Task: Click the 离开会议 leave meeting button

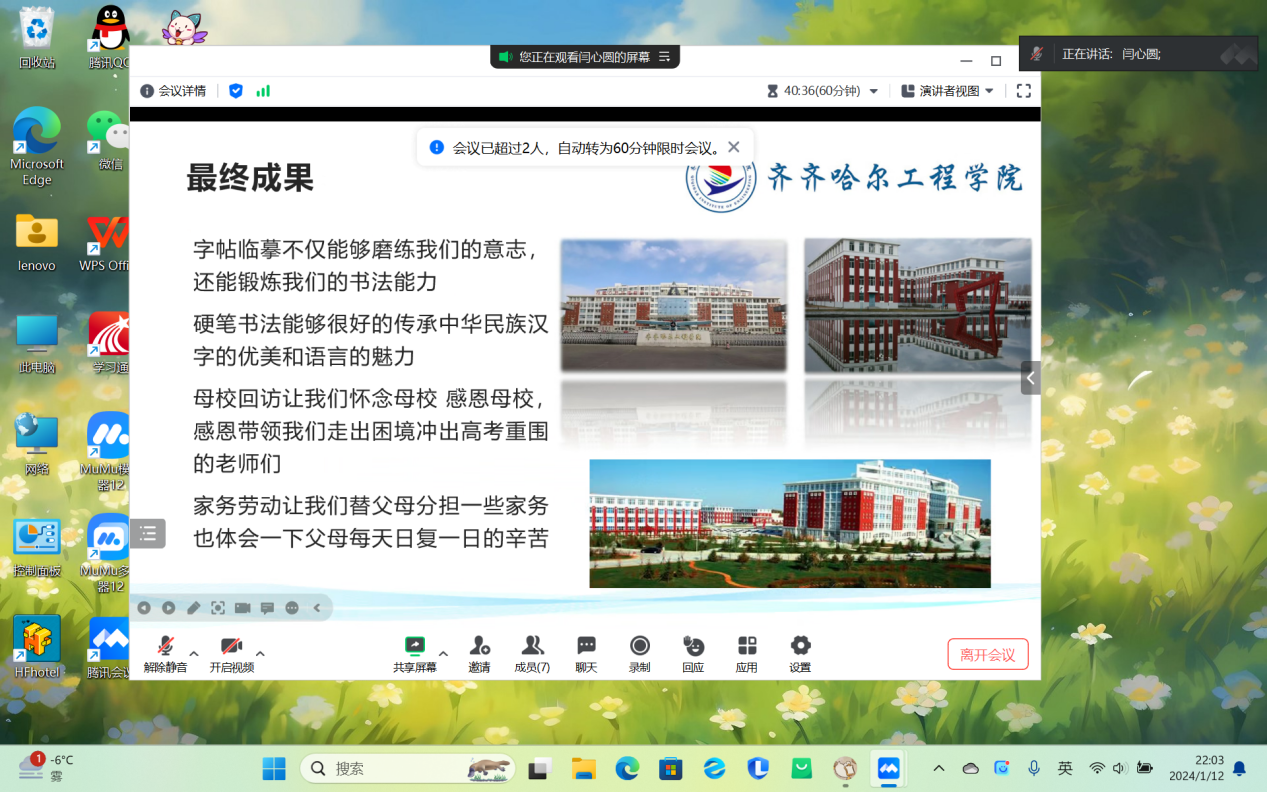Action: click(x=987, y=654)
